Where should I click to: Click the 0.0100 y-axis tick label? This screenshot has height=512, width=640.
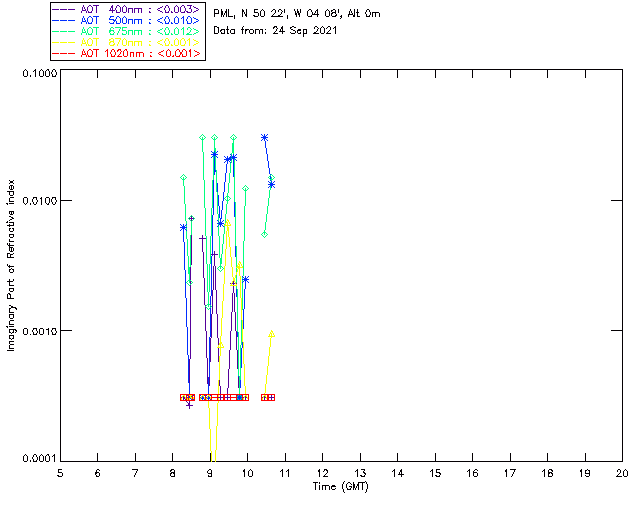click(x=37, y=202)
